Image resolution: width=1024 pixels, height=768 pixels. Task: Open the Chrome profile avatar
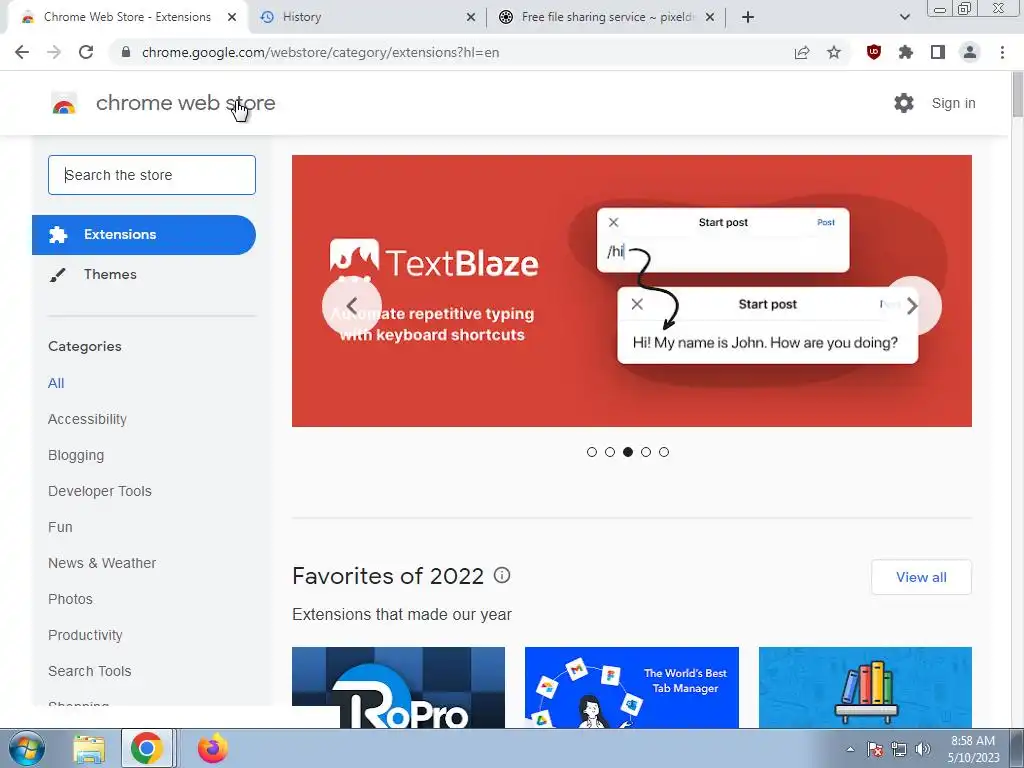click(970, 52)
